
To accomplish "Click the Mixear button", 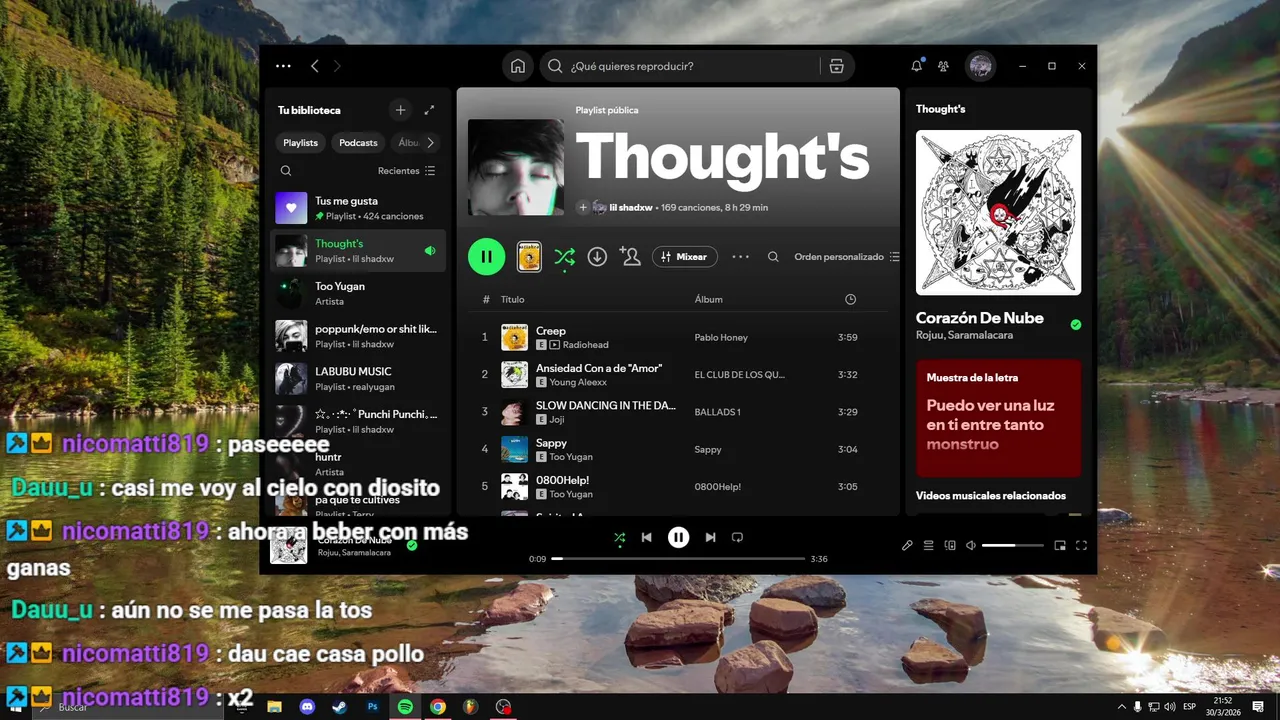I will coord(685,257).
